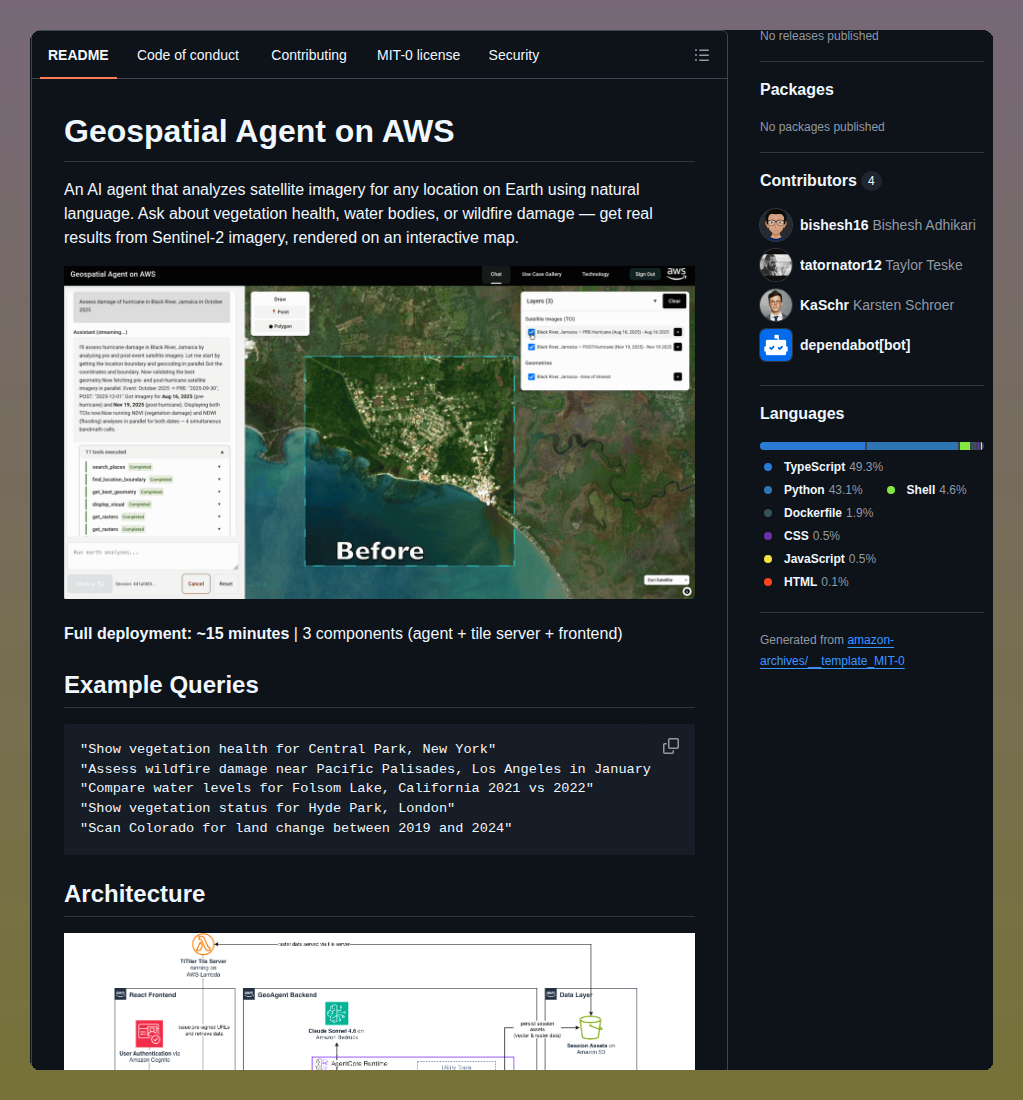Viewport: 1023px width, 1100px height.
Task: Click the Hyde Park, London query line
Action: pos(267,808)
